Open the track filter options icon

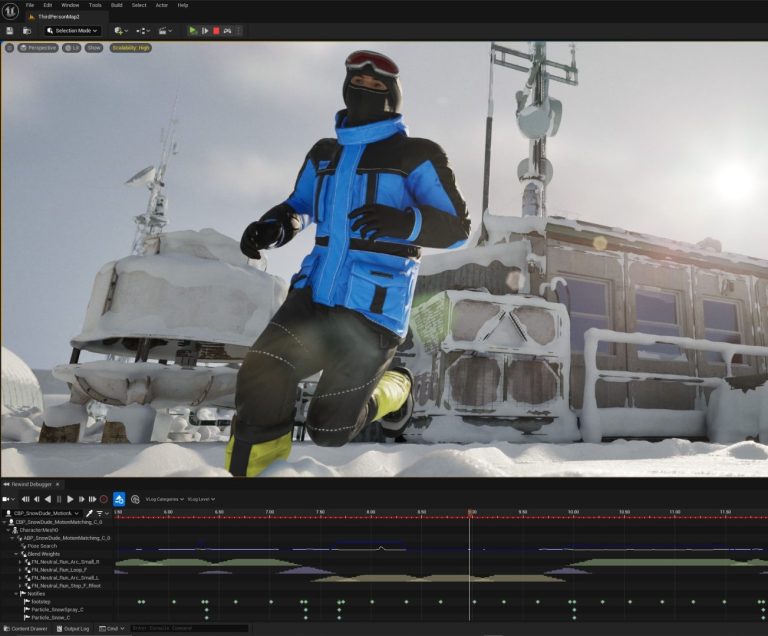tap(102, 513)
